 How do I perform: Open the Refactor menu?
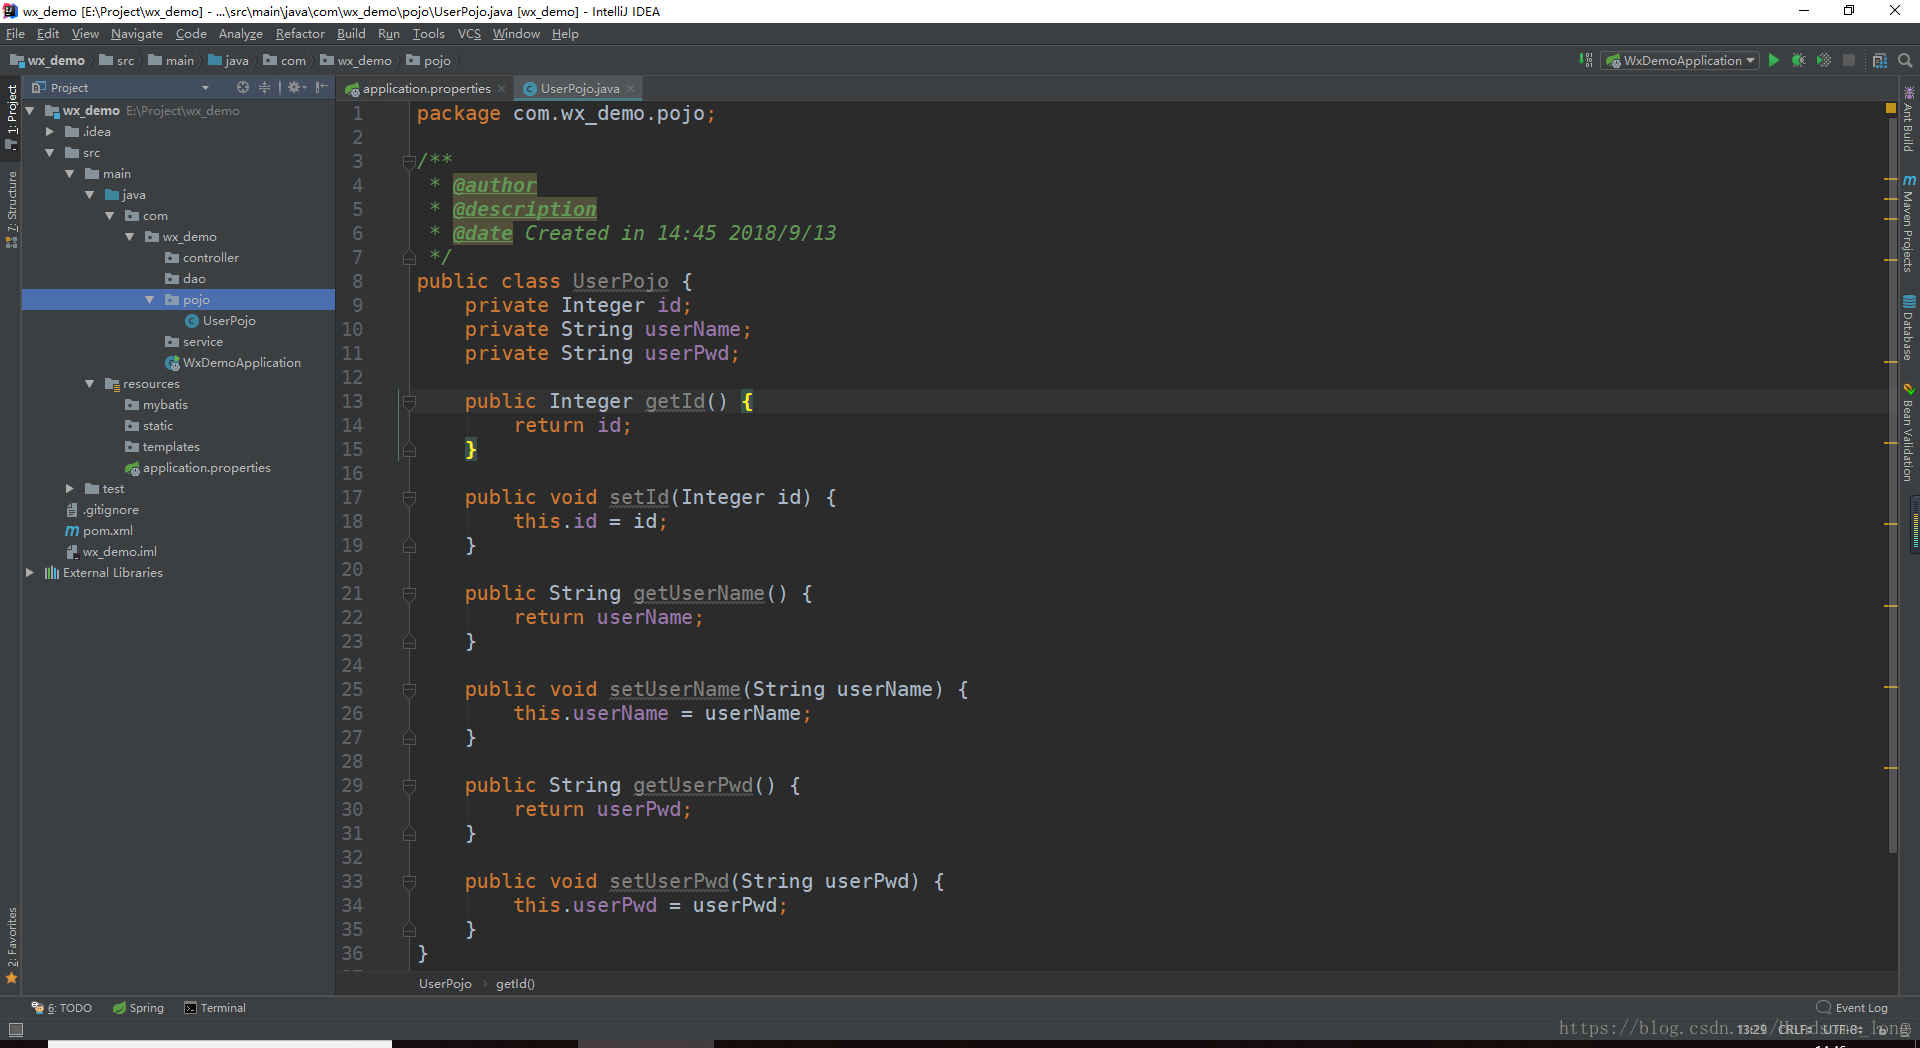(300, 34)
